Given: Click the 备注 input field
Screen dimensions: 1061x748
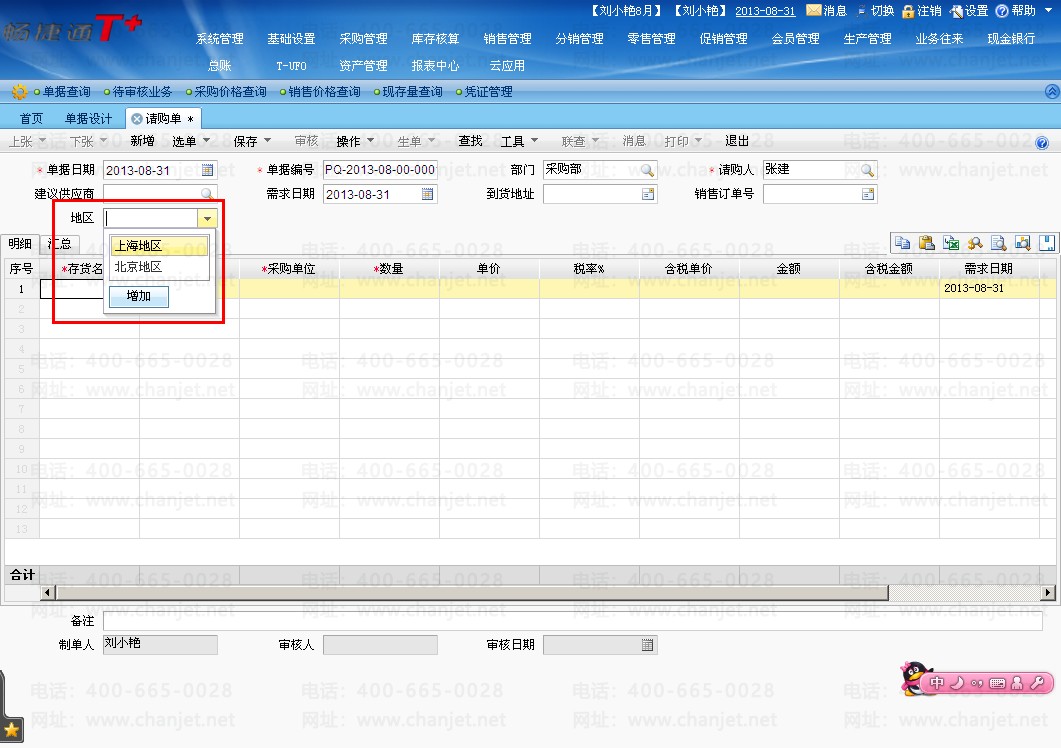Looking at the screenshot, I should pos(572,621).
